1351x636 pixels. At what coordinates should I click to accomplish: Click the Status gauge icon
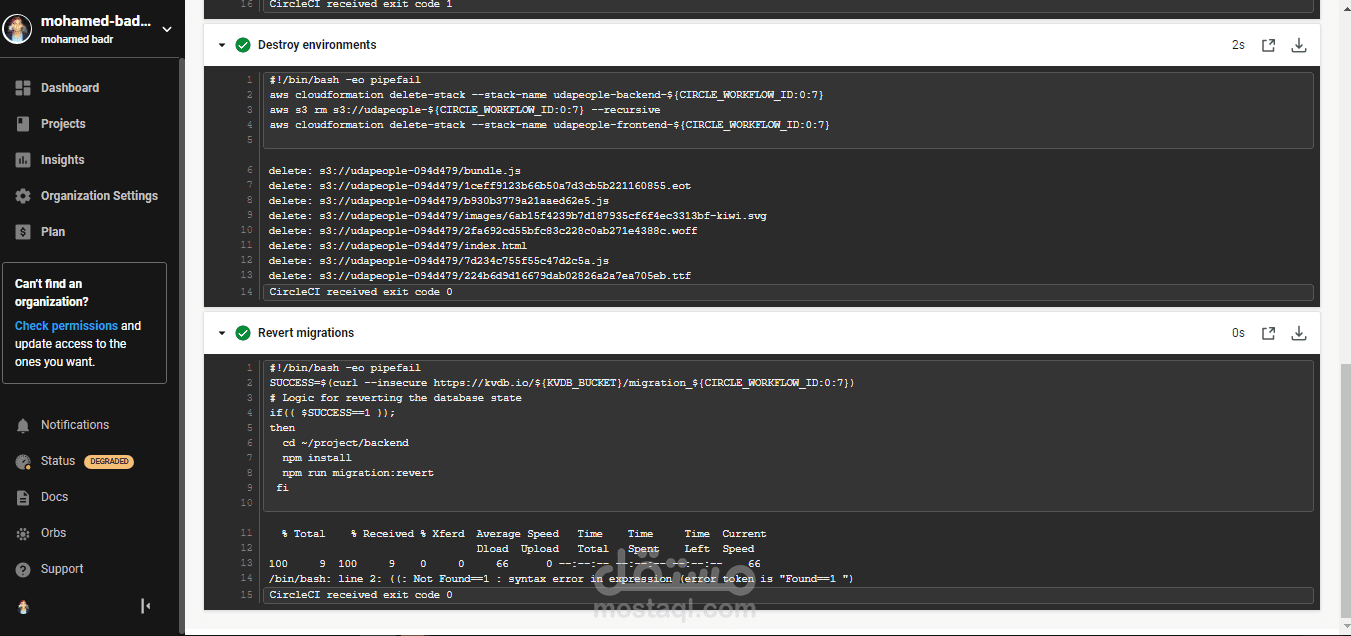pyautogui.click(x=23, y=461)
